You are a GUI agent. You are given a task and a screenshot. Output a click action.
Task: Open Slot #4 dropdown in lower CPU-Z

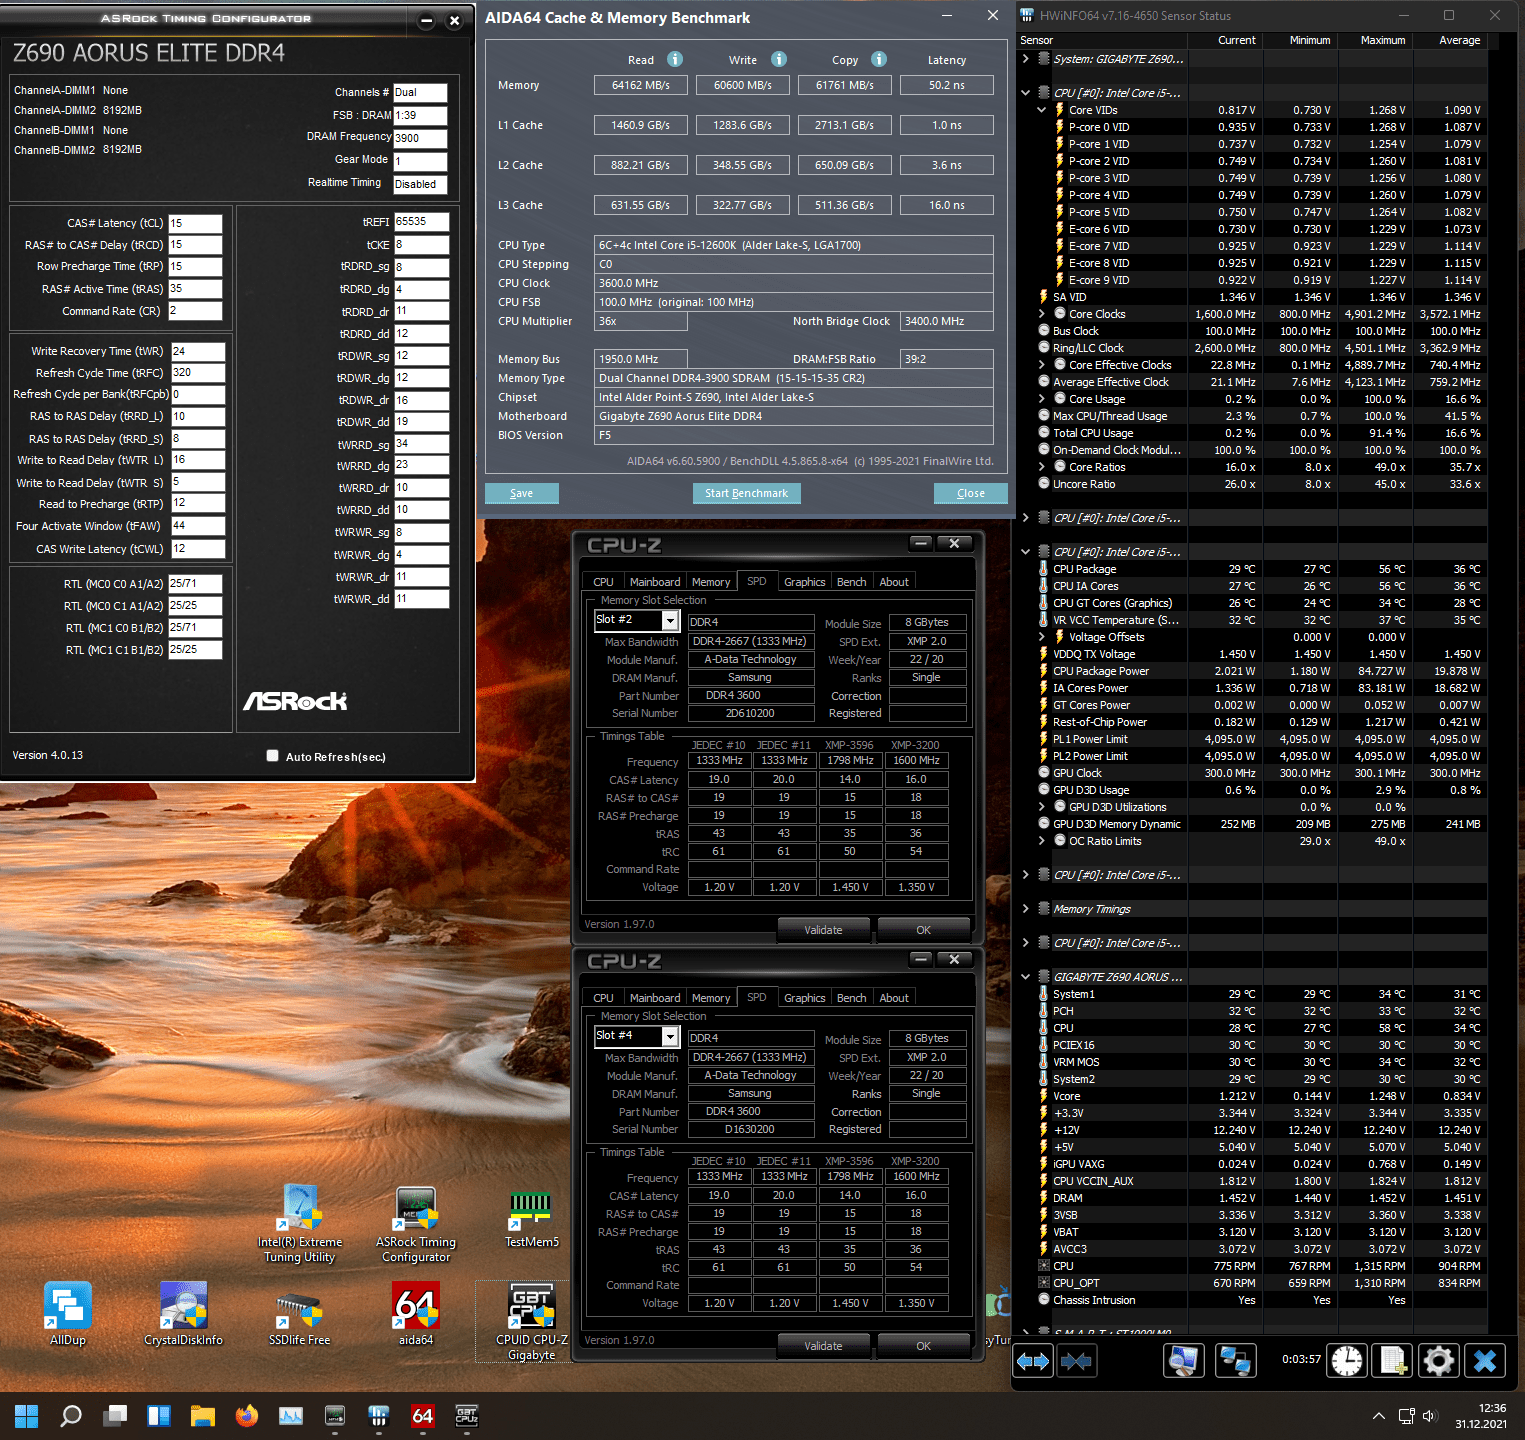(670, 1037)
